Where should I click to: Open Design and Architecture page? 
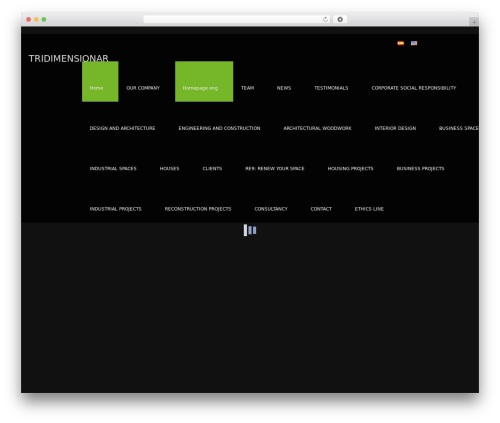click(122, 128)
